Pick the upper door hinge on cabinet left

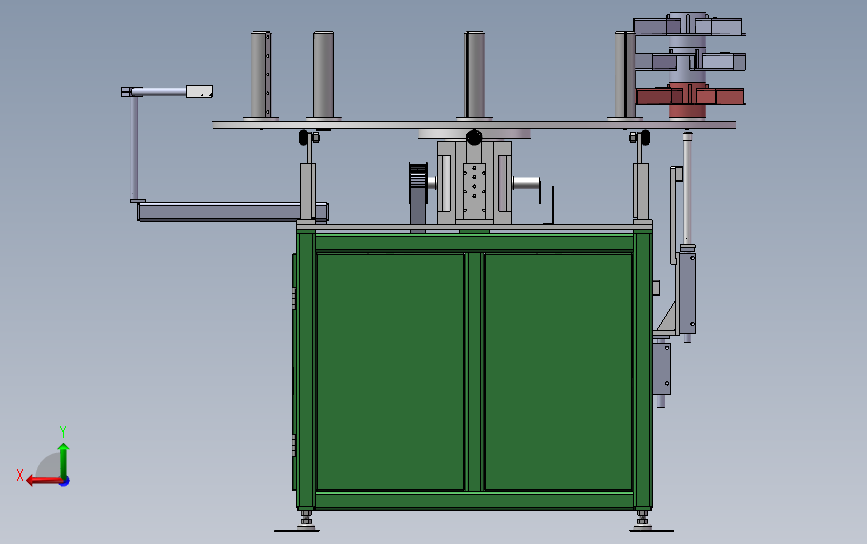294,299
